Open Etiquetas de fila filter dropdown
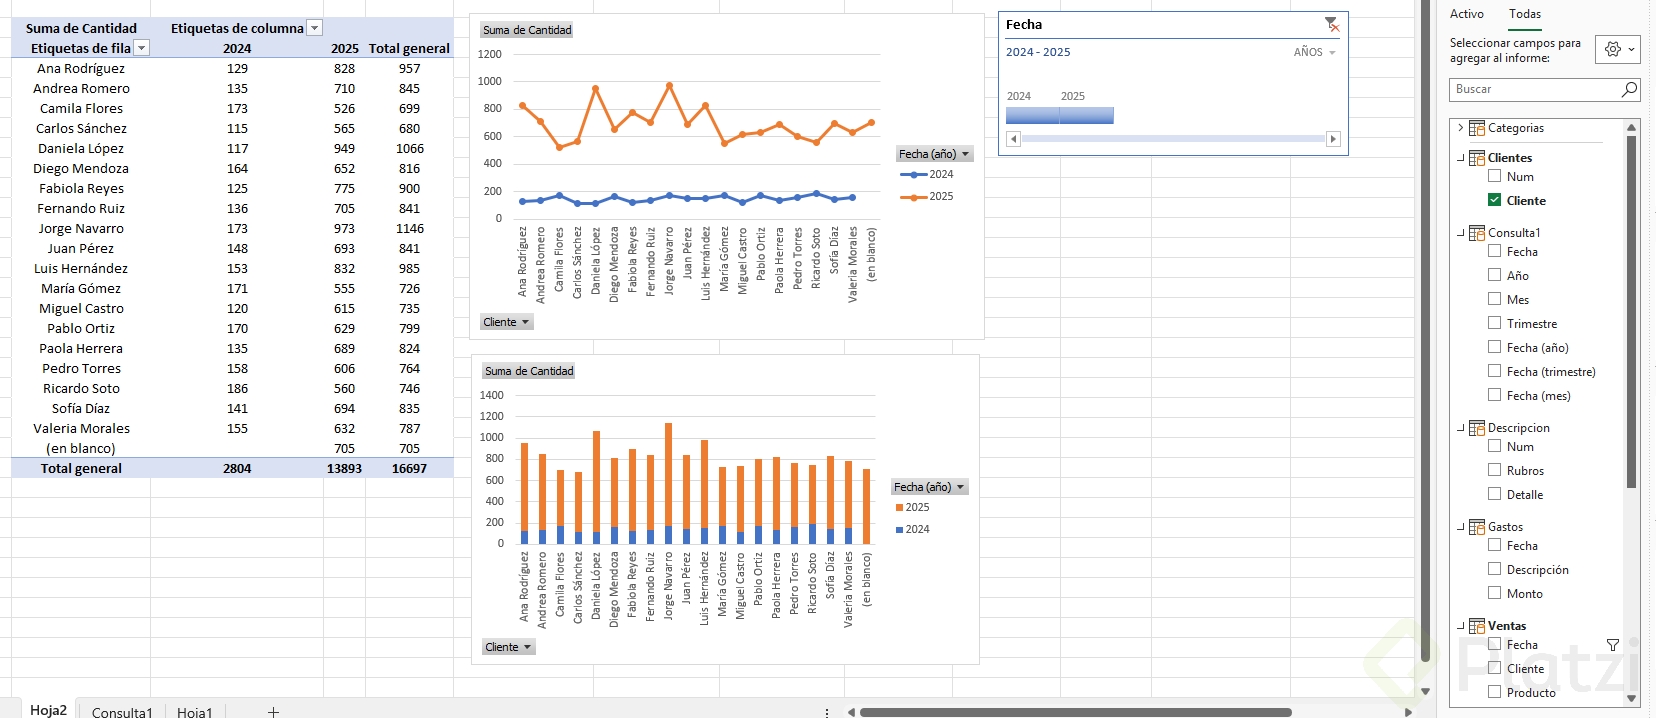Image resolution: width=1656 pixels, height=718 pixels. [142, 48]
